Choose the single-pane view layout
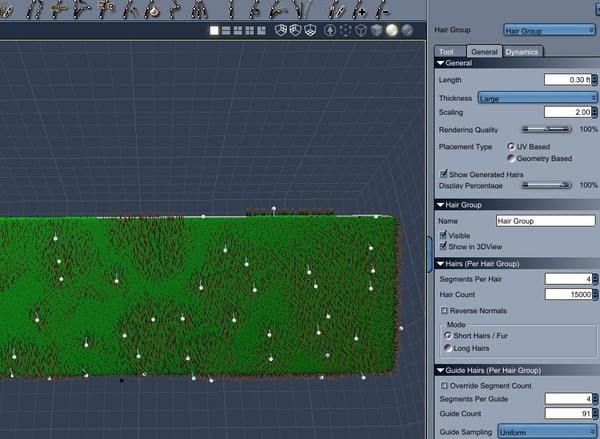The height and width of the screenshot is (439, 600). tap(214, 31)
